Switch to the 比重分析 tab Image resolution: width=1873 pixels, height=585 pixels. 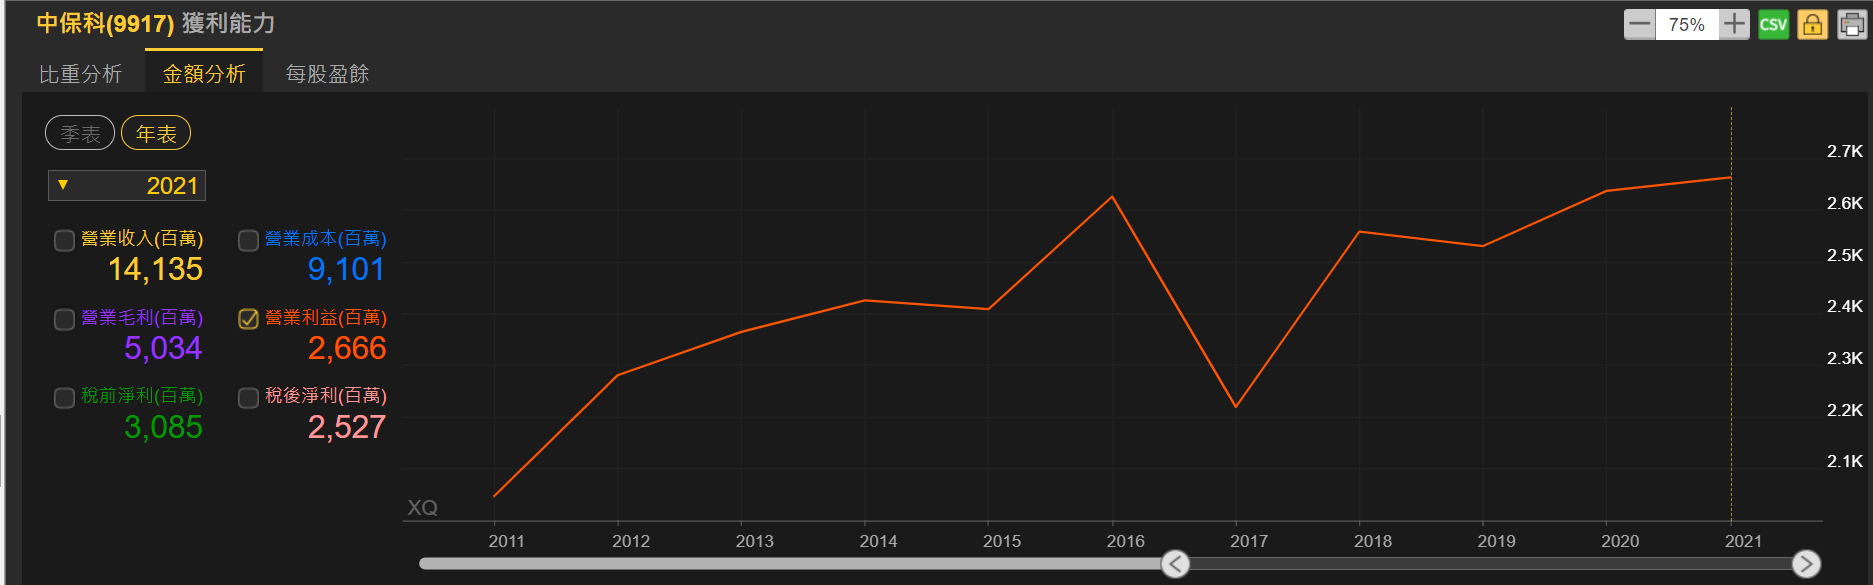tap(80, 74)
